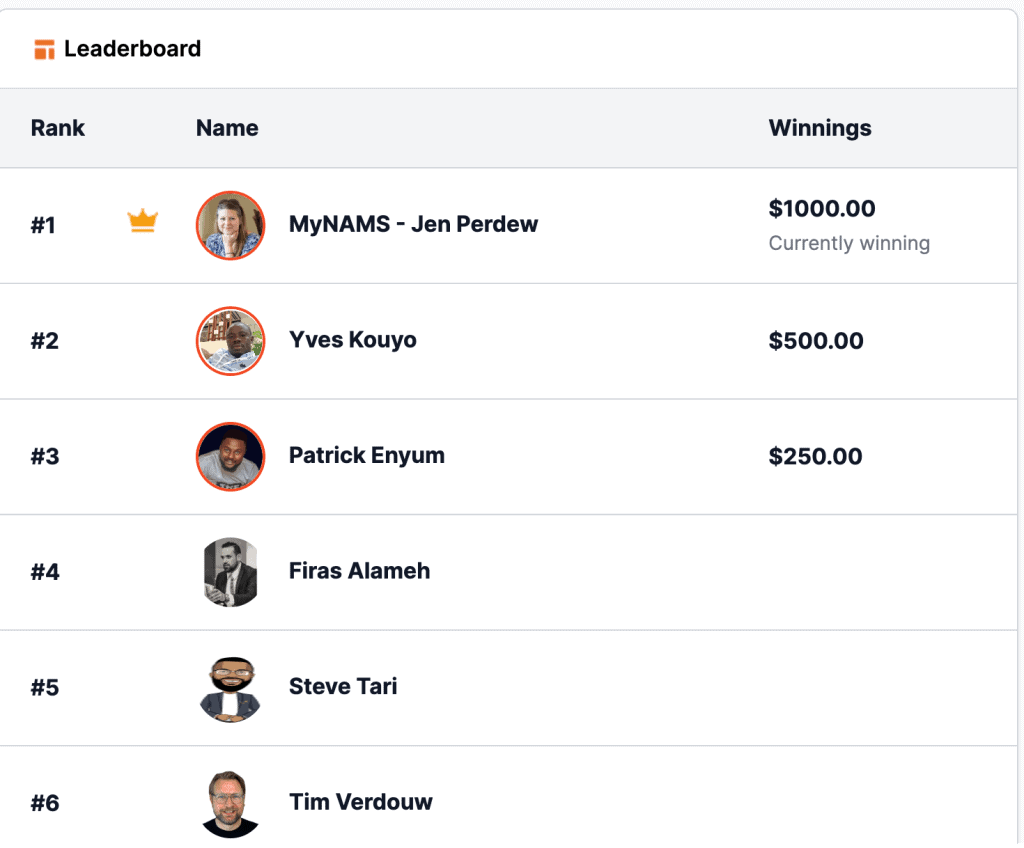Click the Rank column header
Image resolution: width=1024 pixels, height=848 pixels.
click(x=57, y=128)
